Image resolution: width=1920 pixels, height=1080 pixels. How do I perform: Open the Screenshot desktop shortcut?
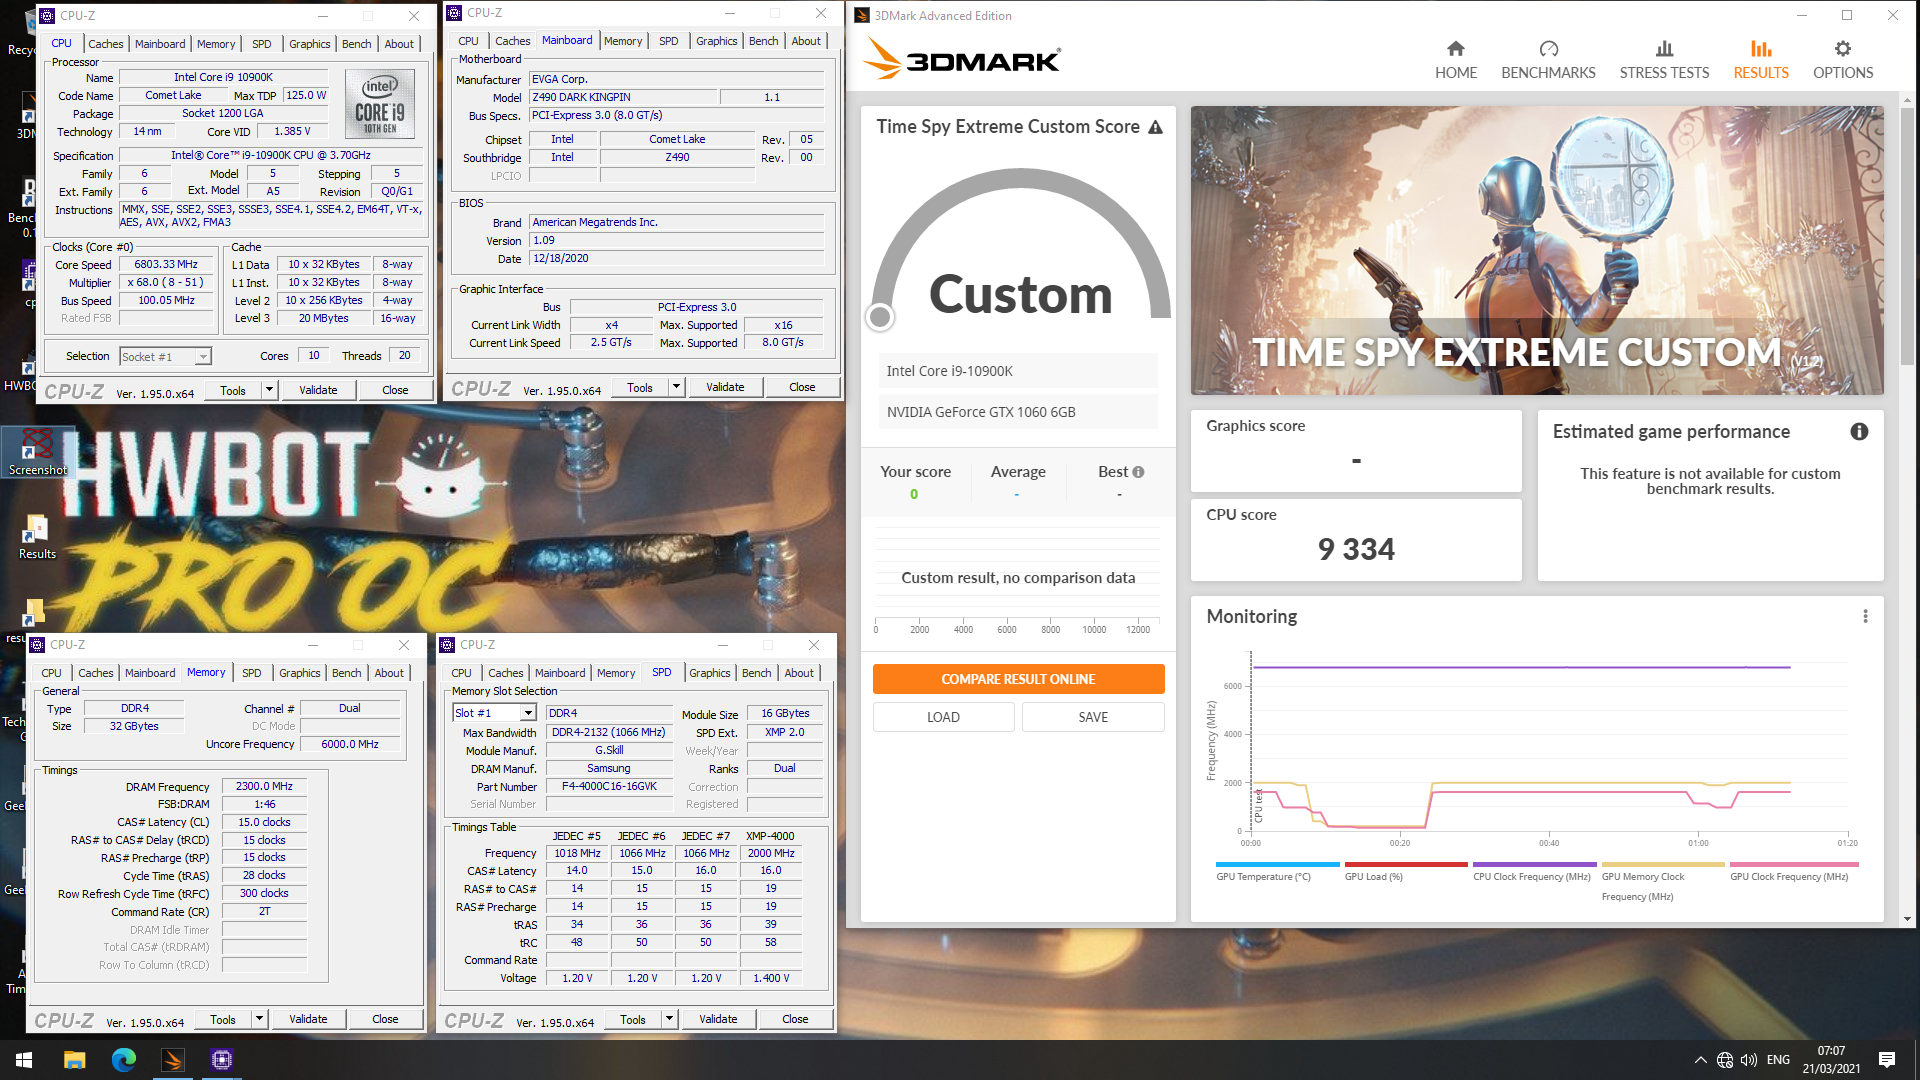point(37,452)
